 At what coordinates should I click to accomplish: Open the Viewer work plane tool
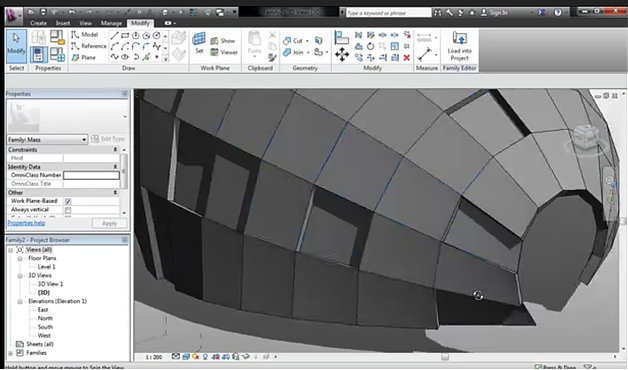click(224, 52)
